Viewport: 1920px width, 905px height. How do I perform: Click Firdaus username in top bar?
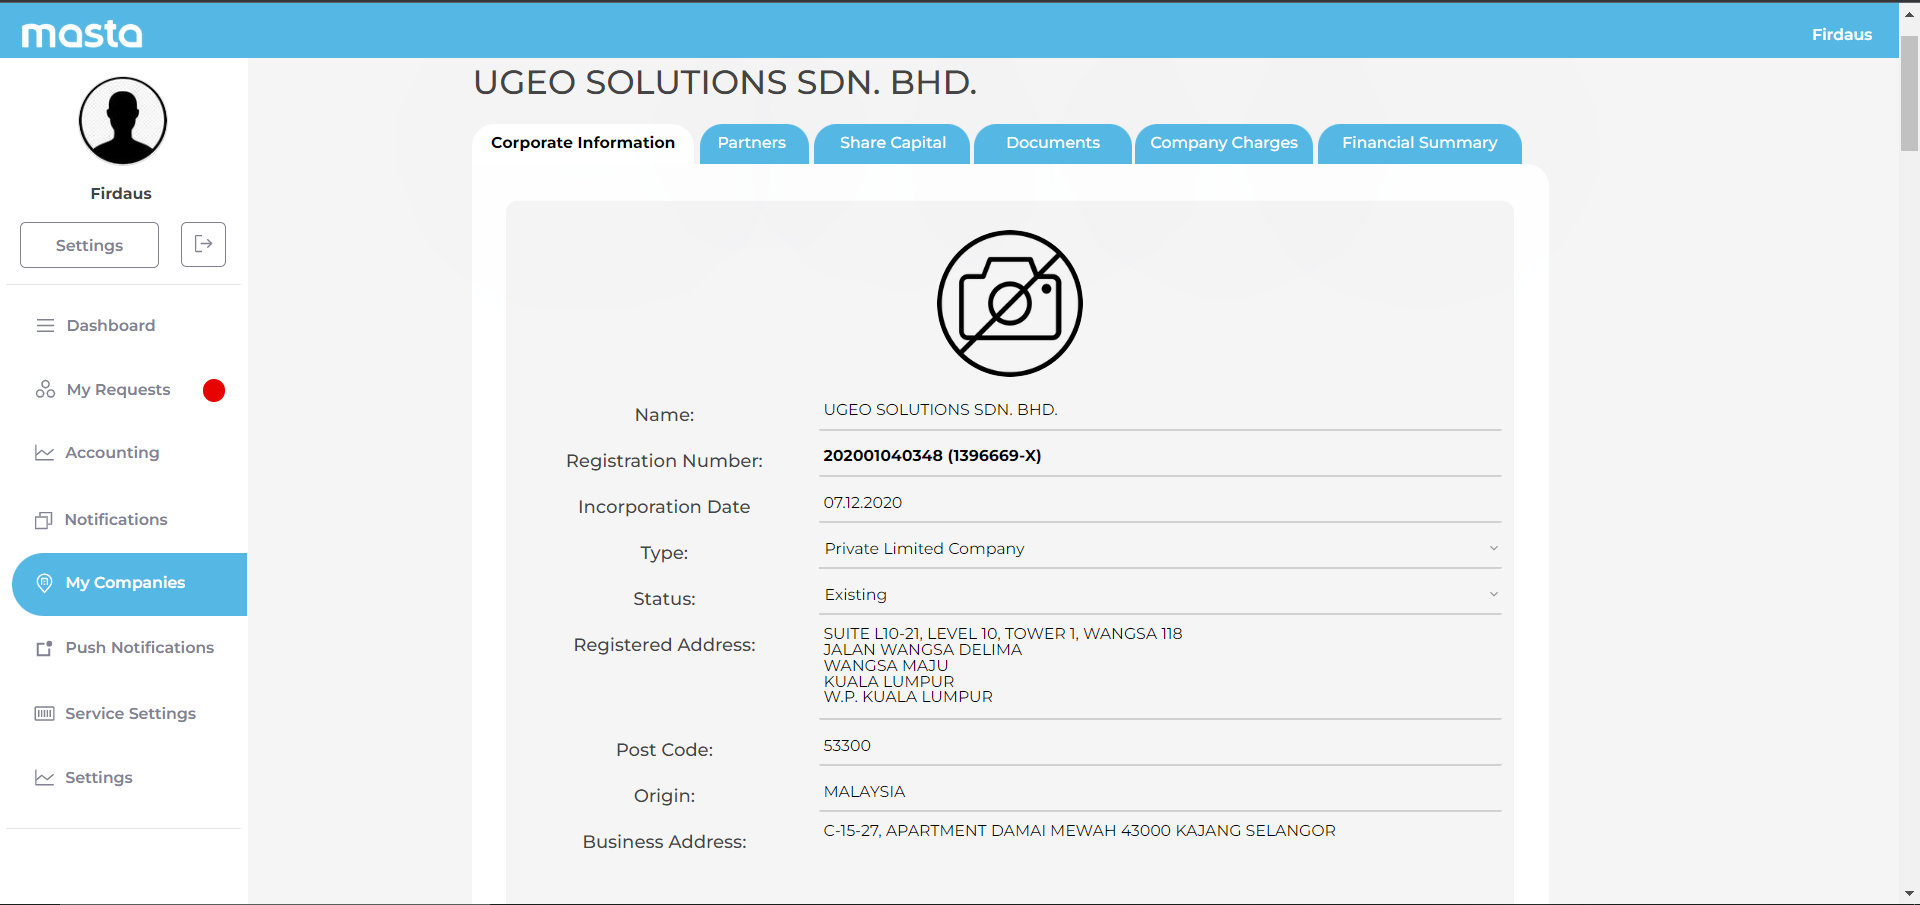1841,34
